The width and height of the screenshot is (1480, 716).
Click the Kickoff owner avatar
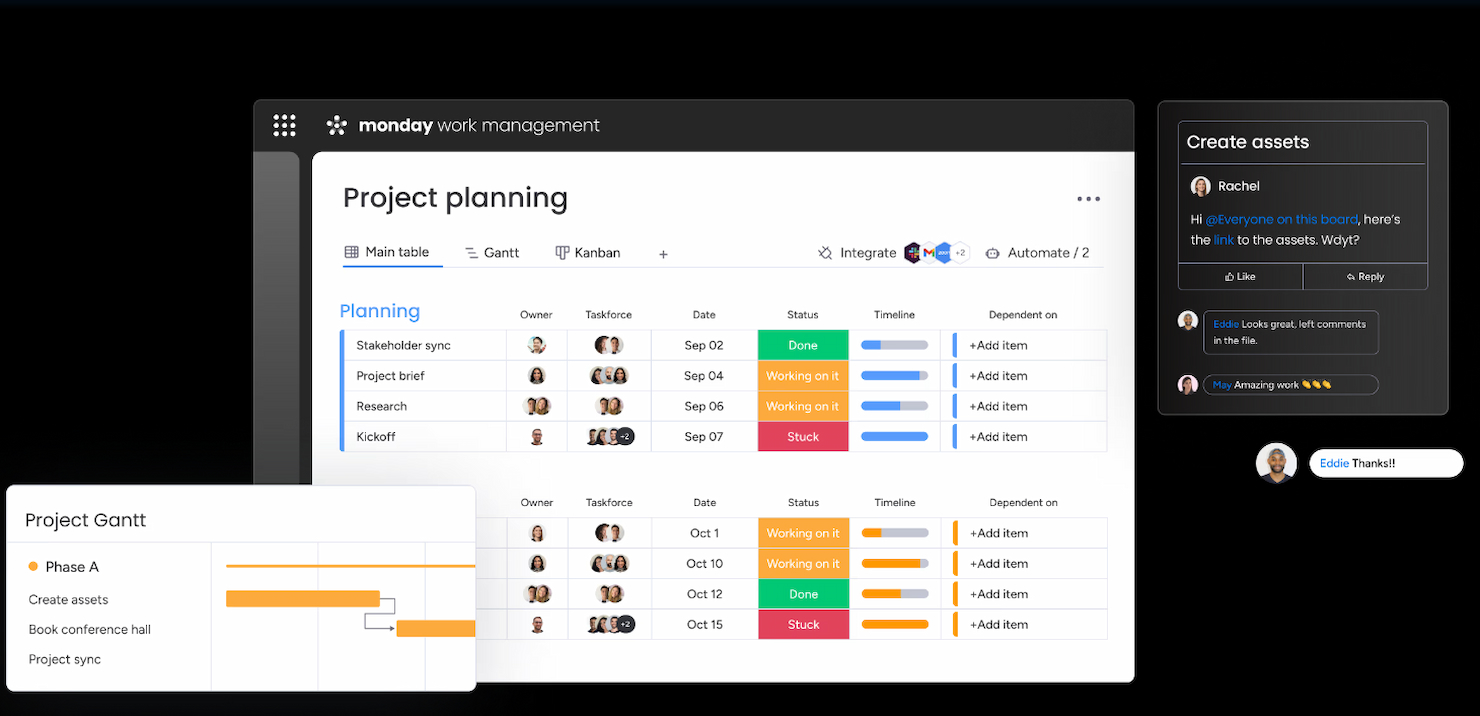pos(537,437)
